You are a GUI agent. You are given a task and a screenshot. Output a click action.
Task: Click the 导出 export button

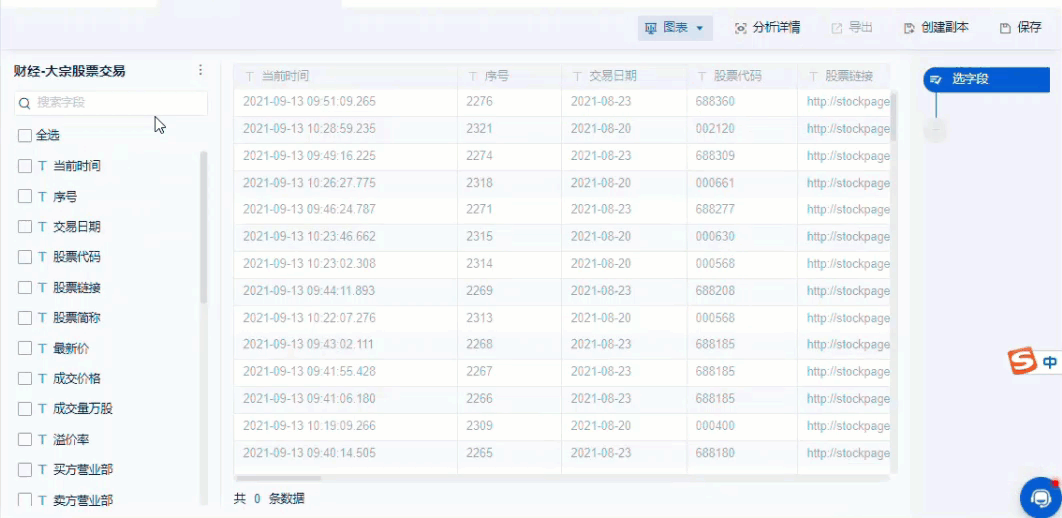pos(852,28)
